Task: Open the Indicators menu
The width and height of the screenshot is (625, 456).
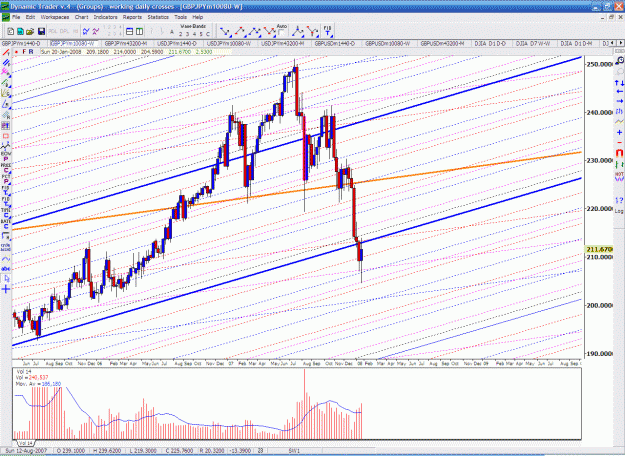Action: [x=106, y=17]
